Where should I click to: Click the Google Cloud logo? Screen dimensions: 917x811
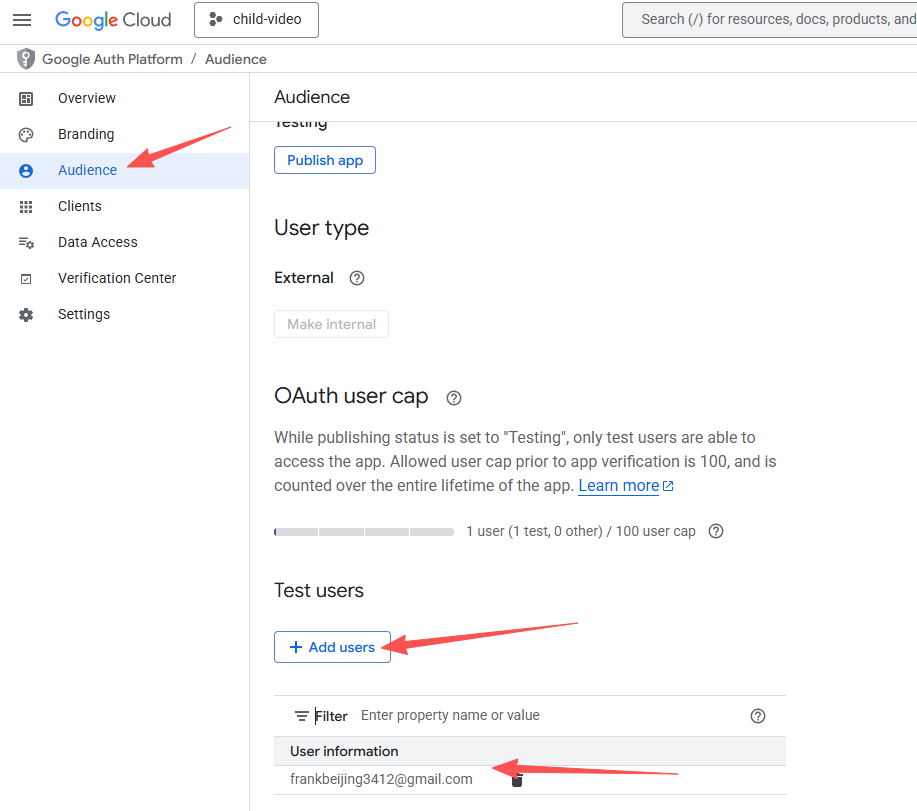pyautogui.click(x=113, y=20)
